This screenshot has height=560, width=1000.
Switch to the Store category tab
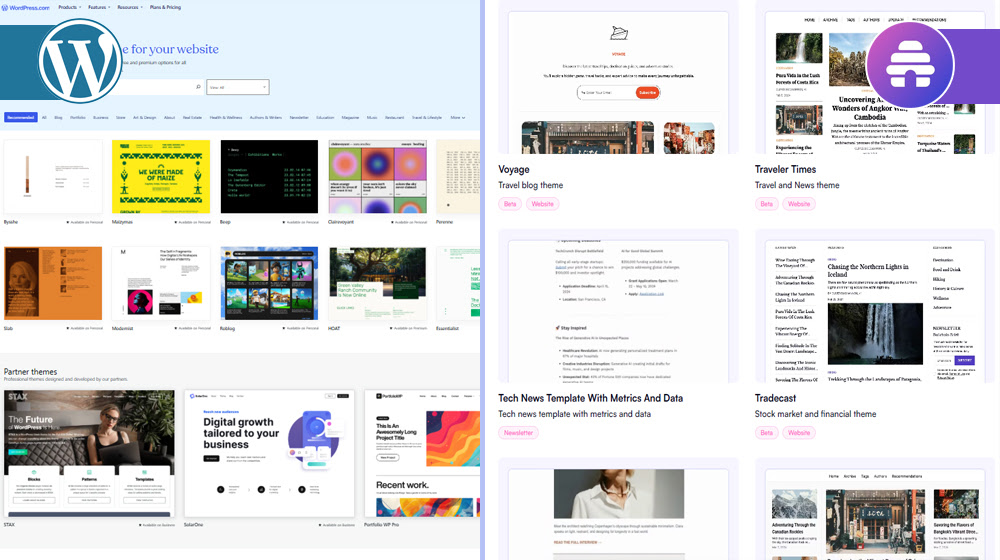(x=121, y=117)
